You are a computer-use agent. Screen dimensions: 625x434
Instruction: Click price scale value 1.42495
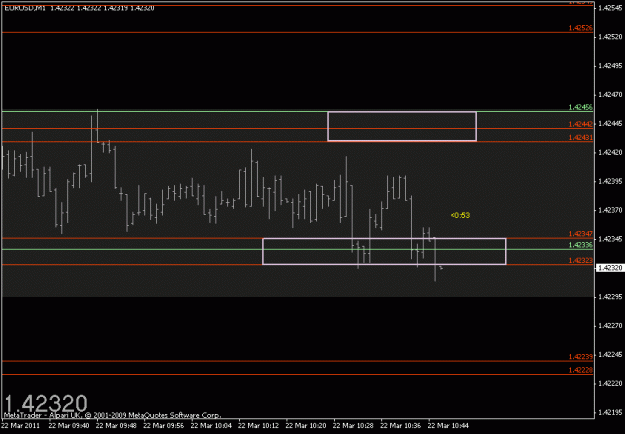coord(610,66)
